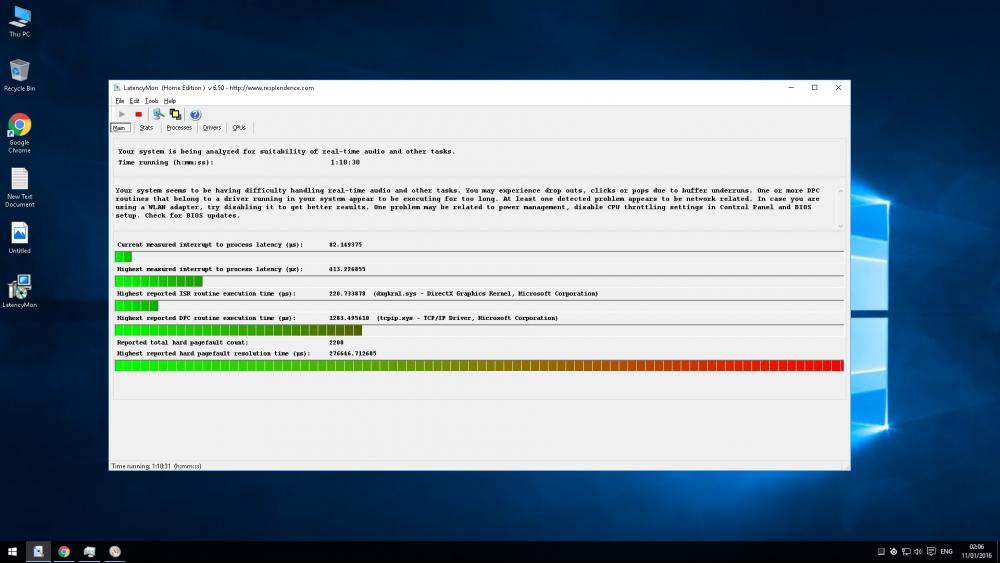
Task: Open the Tools menu
Action: [x=151, y=101]
